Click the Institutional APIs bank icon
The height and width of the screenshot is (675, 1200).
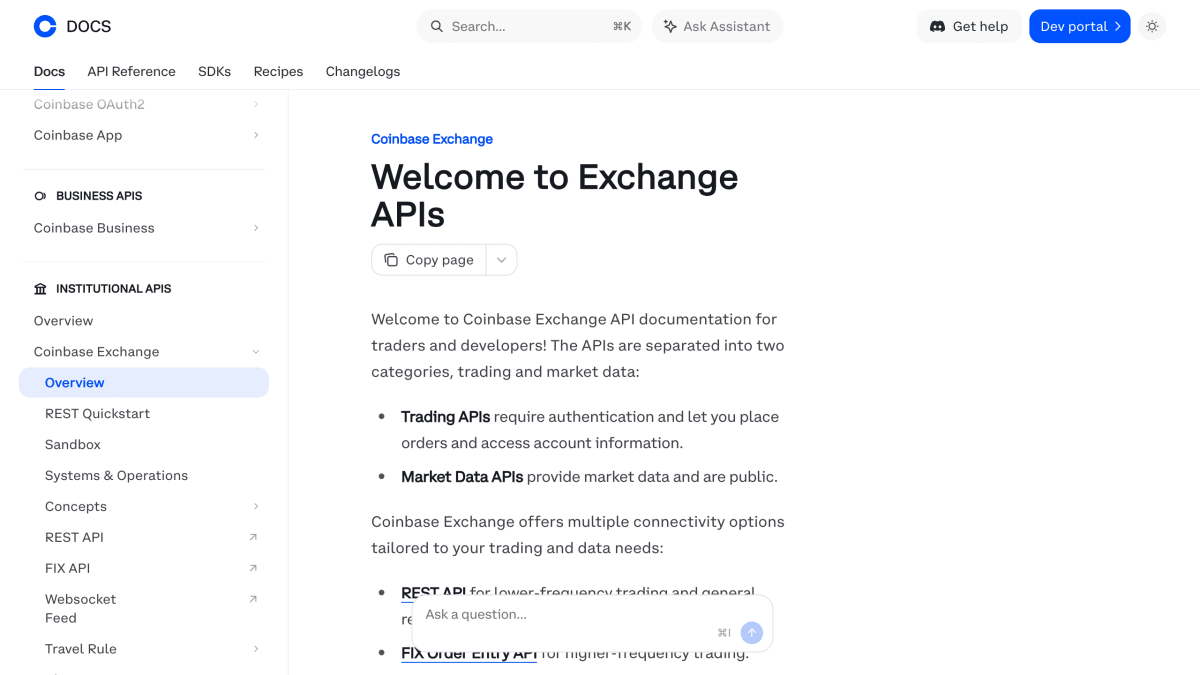click(40, 289)
